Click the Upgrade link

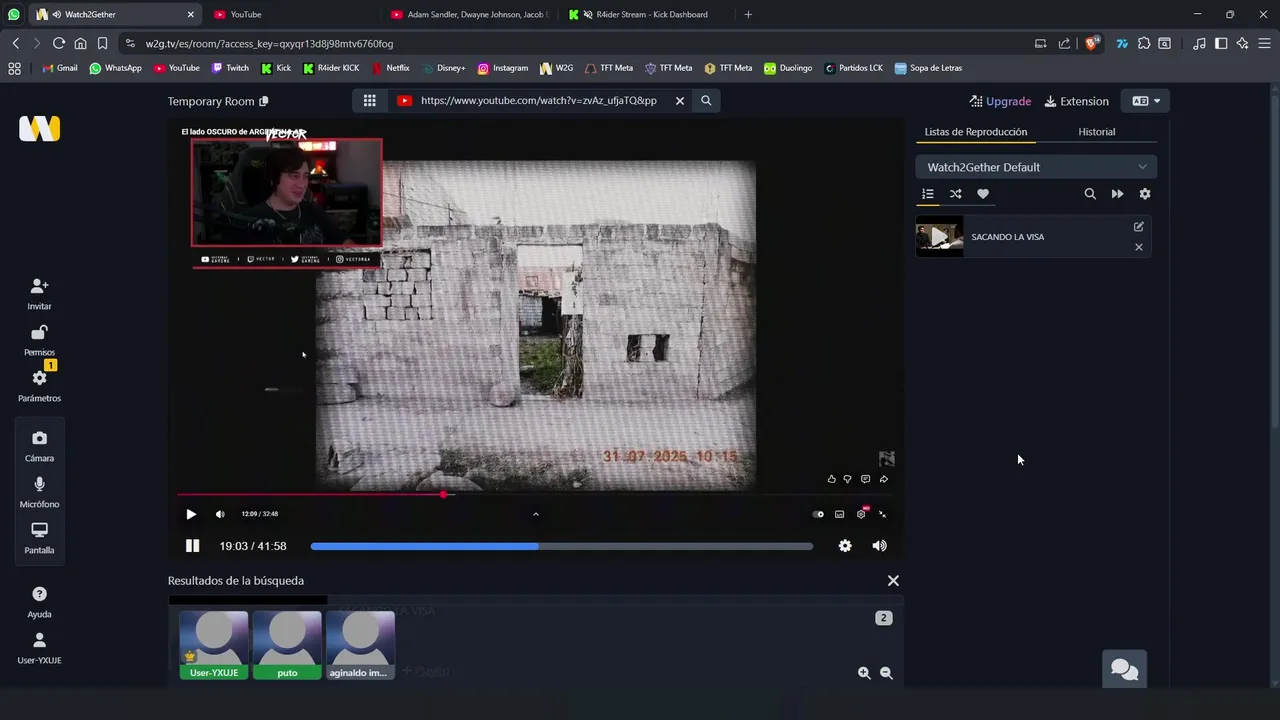[x=1000, y=101]
